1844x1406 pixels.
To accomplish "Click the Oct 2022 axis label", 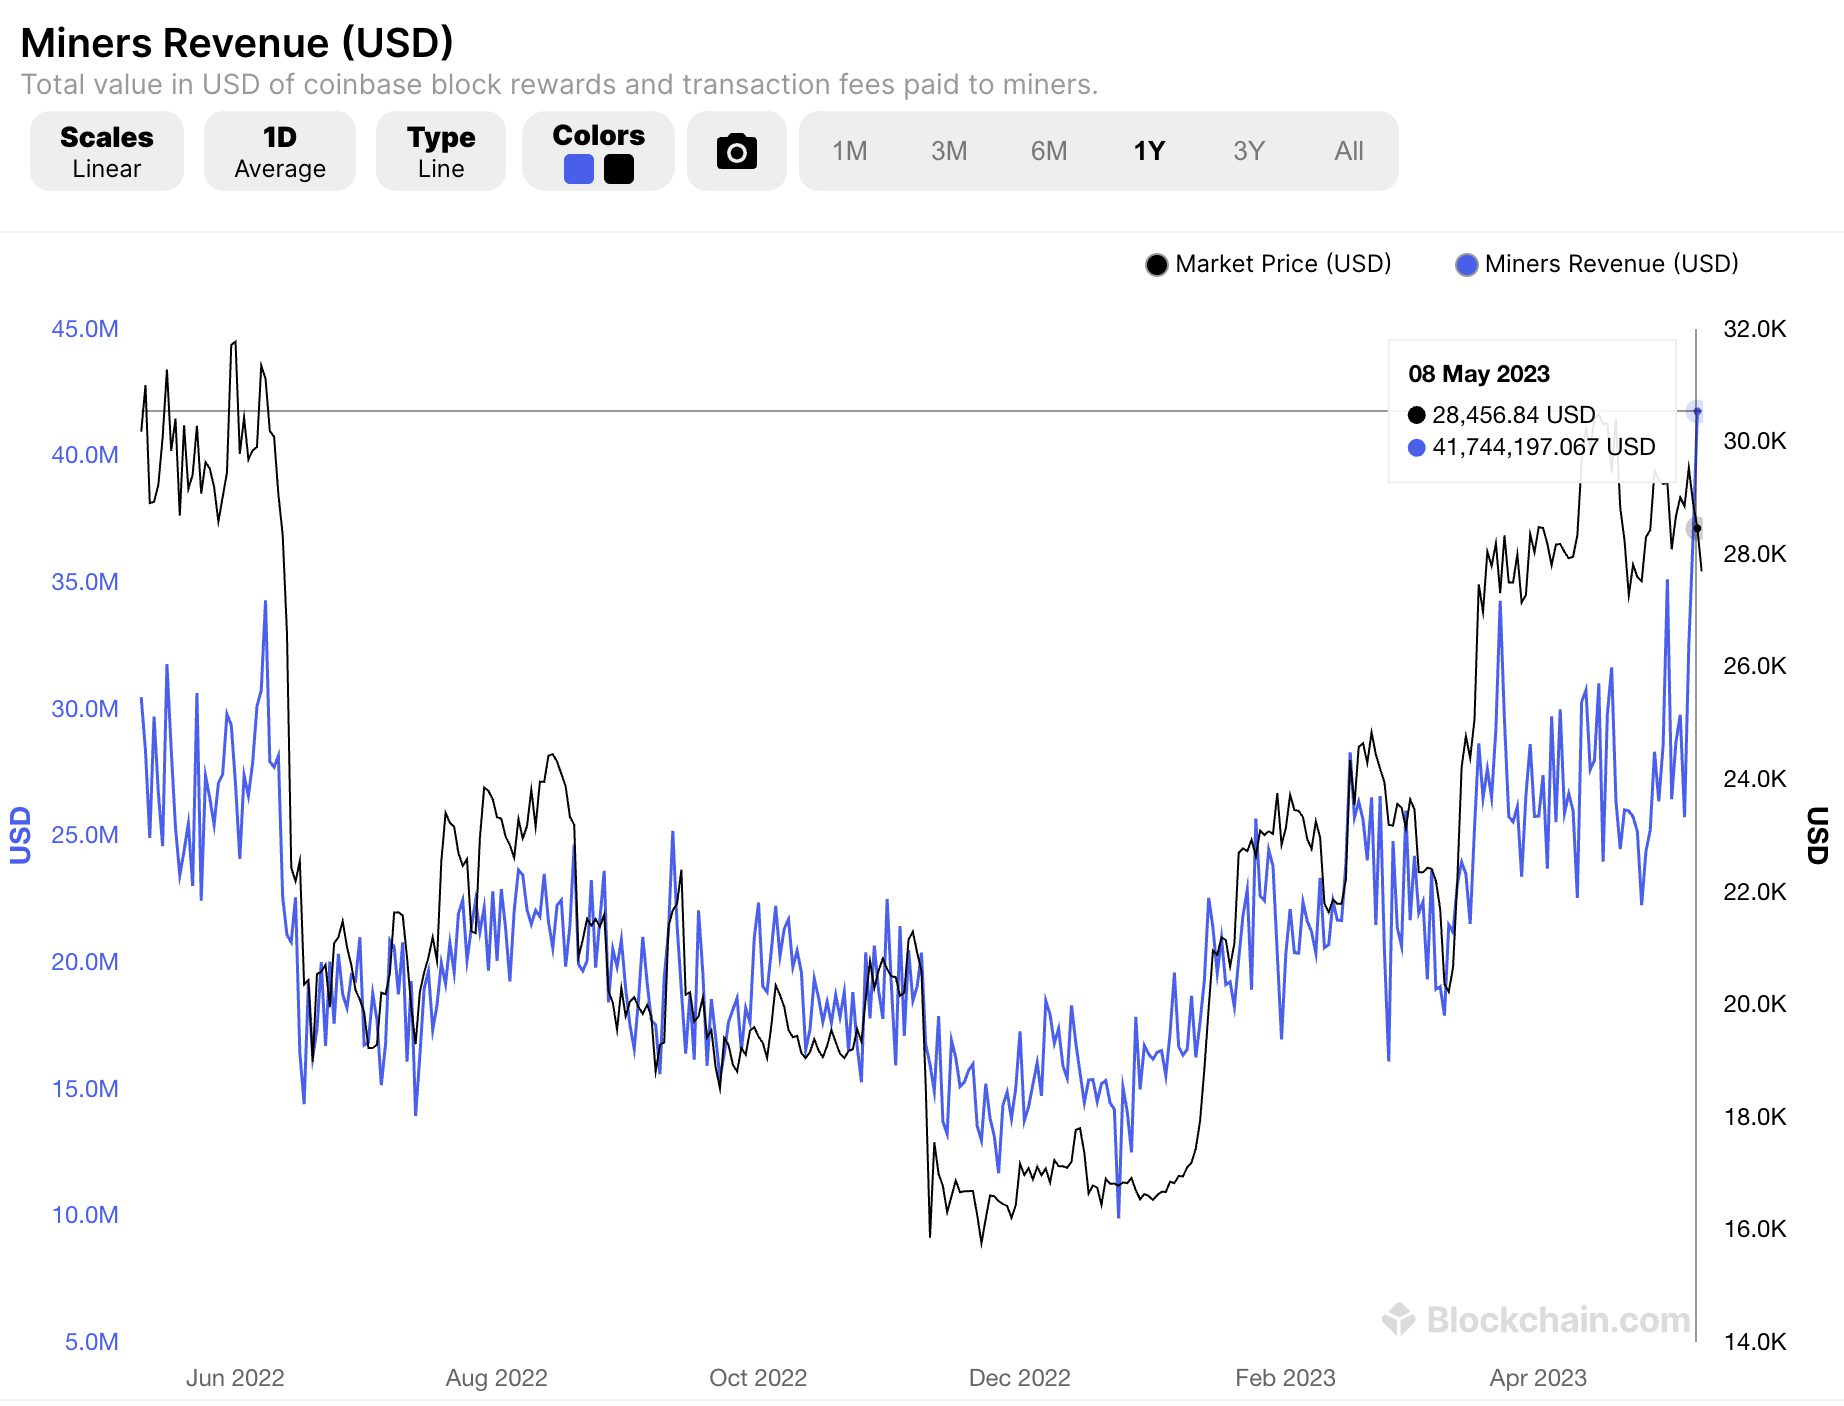I will (758, 1378).
